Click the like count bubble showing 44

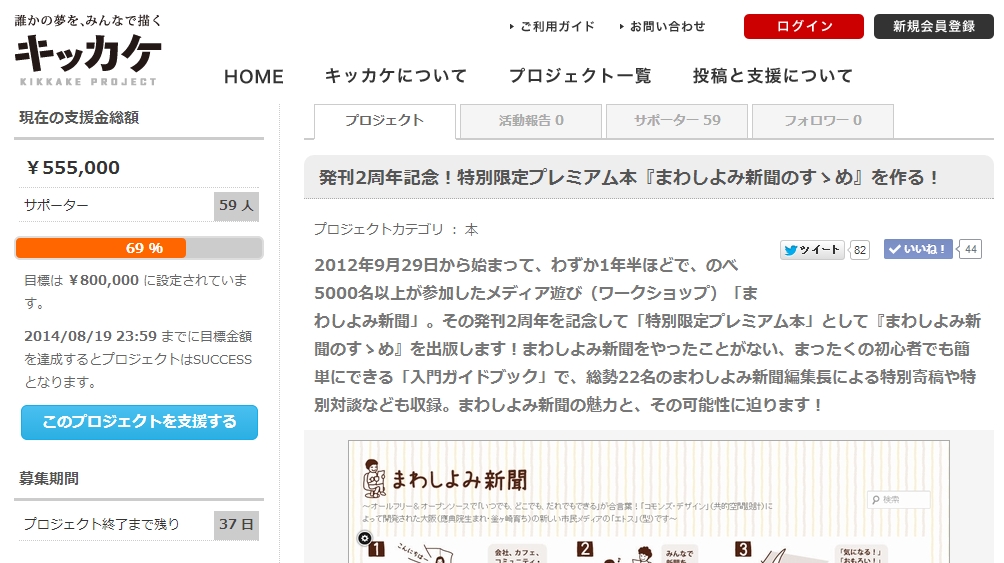(970, 250)
